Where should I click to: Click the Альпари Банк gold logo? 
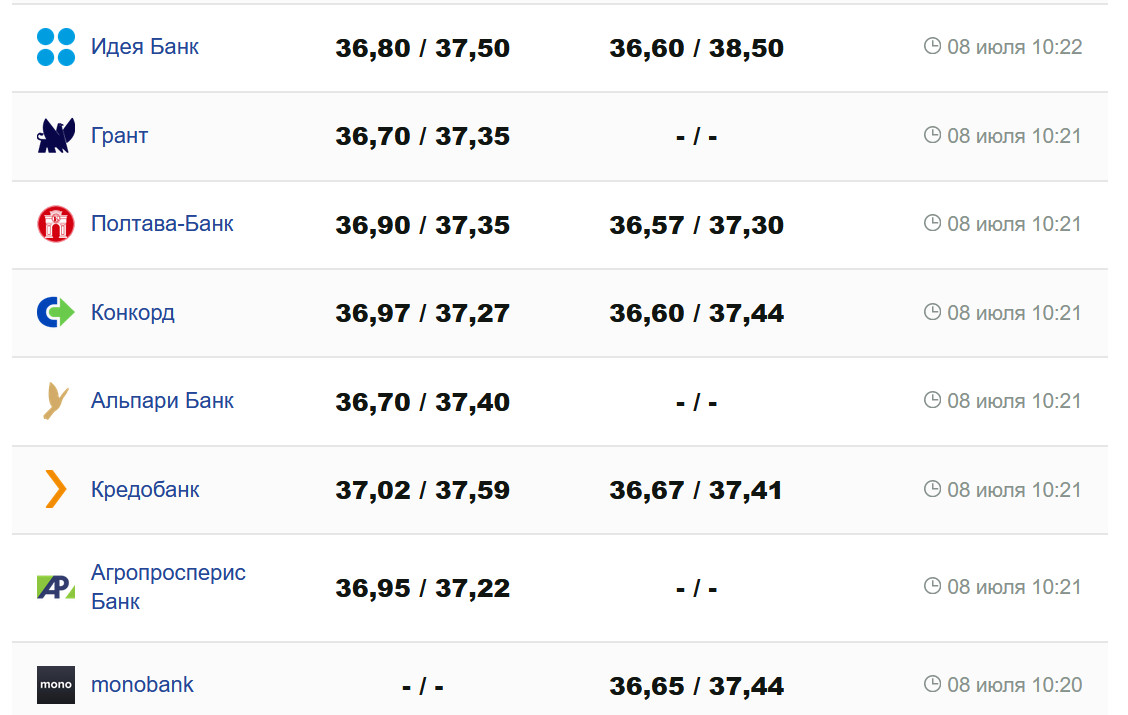(56, 401)
